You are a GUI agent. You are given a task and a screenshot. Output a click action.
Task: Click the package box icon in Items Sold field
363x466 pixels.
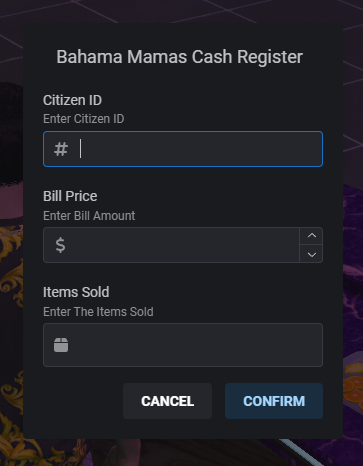tap(61, 345)
